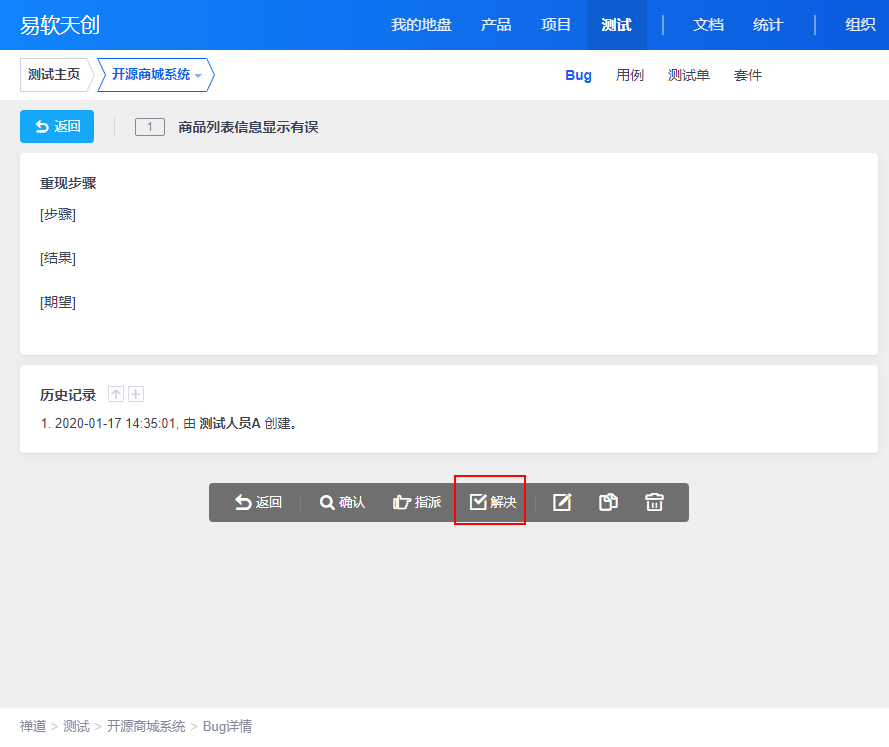This screenshot has width=889, height=747.
Task: Expand all history with the plus icon
Action: (x=136, y=394)
